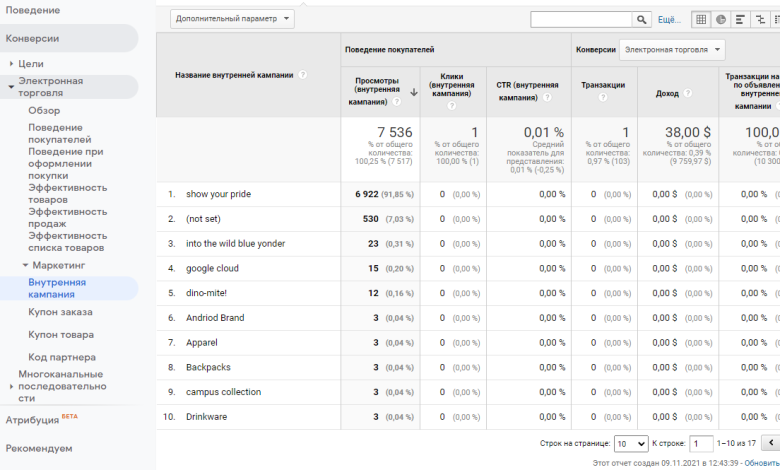Select the performance bar view icon
780x470 pixels.
point(740,19)
